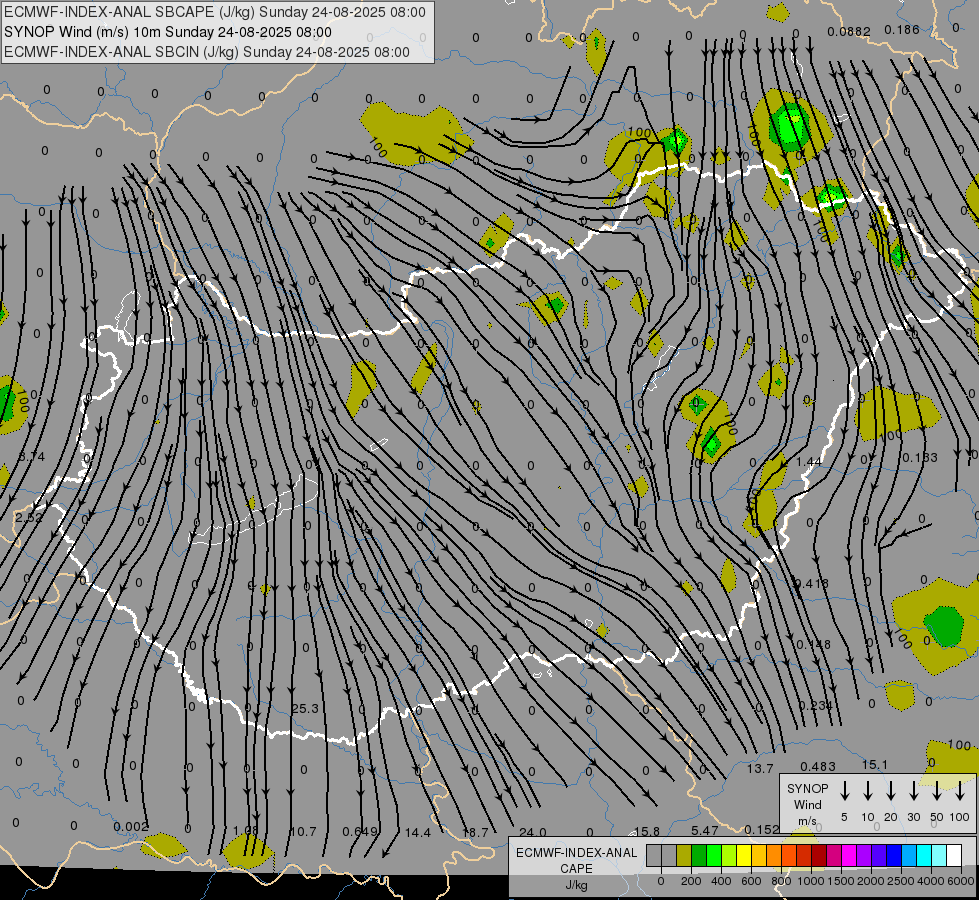Select the SYNOP Wind 10m title line
Screen dimensions: 979x900
pyautogui.click(x=167, y=32)
